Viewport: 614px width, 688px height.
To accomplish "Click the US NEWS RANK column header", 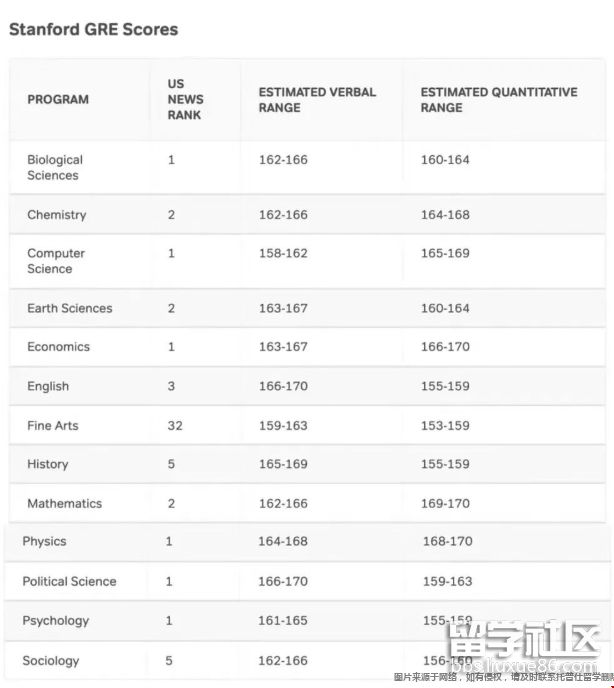I will 185,100.
